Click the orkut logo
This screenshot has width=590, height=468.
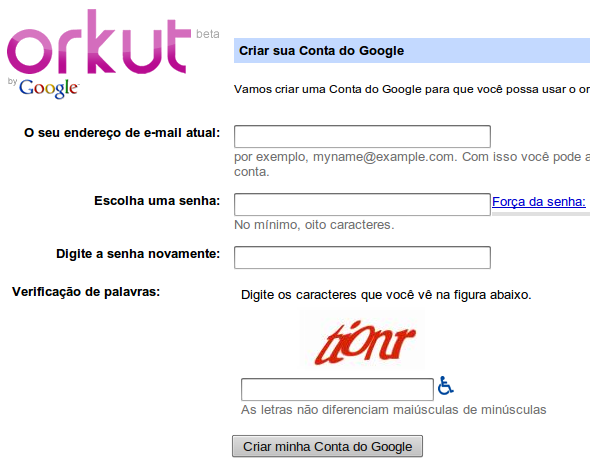click(99, 42)
